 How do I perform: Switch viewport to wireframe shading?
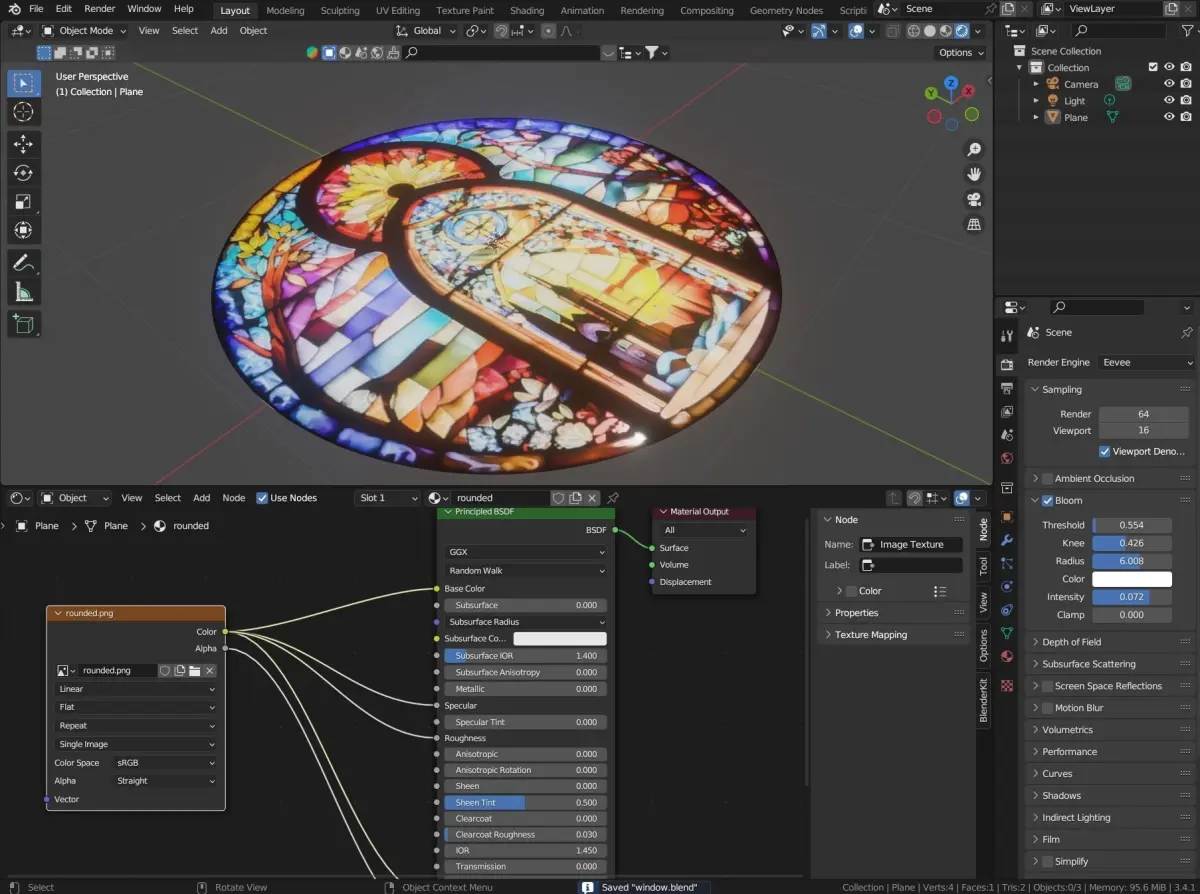[914, 31]
